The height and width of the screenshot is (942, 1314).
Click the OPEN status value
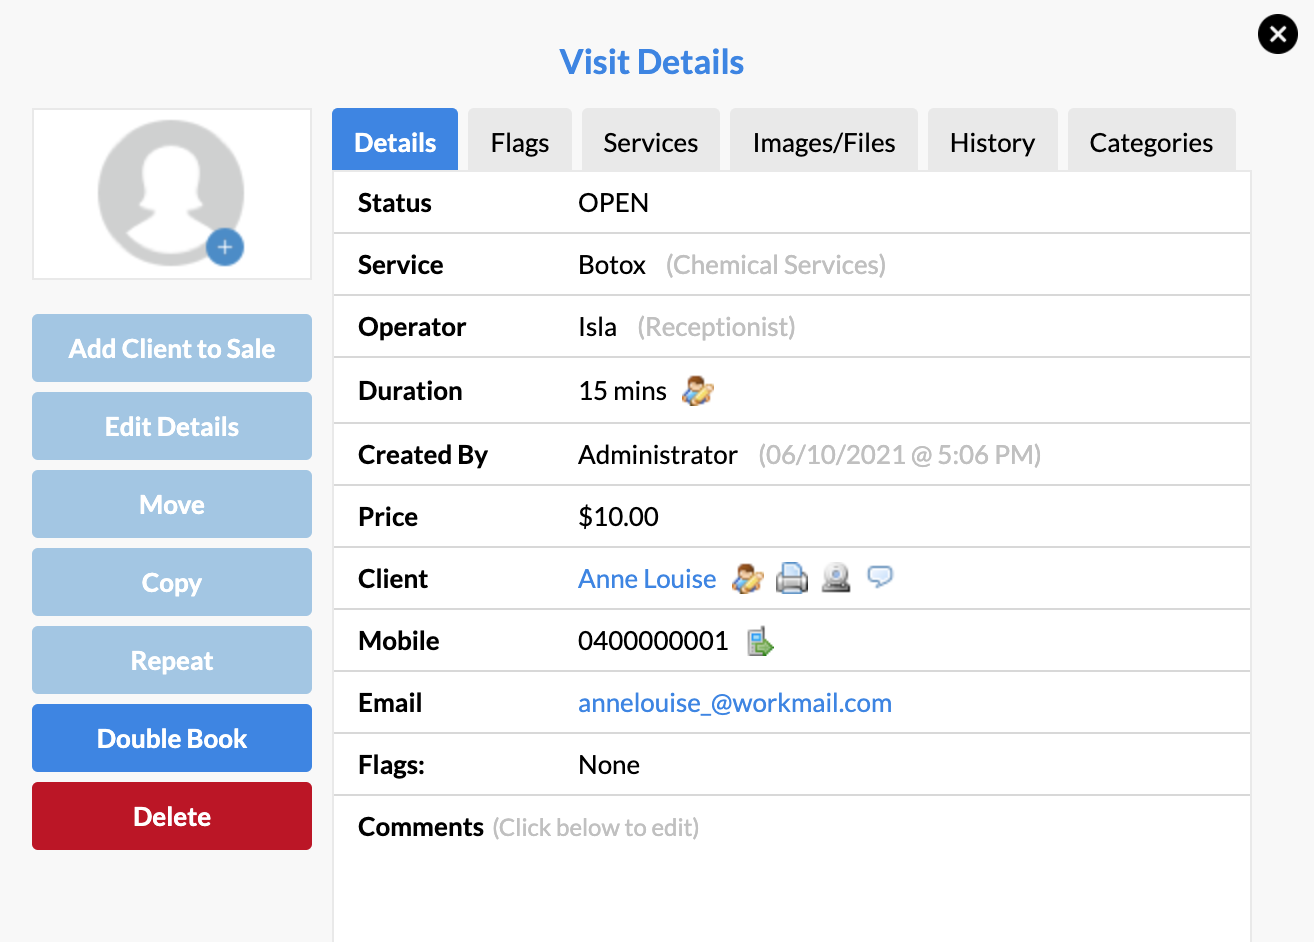click(614, 203)
